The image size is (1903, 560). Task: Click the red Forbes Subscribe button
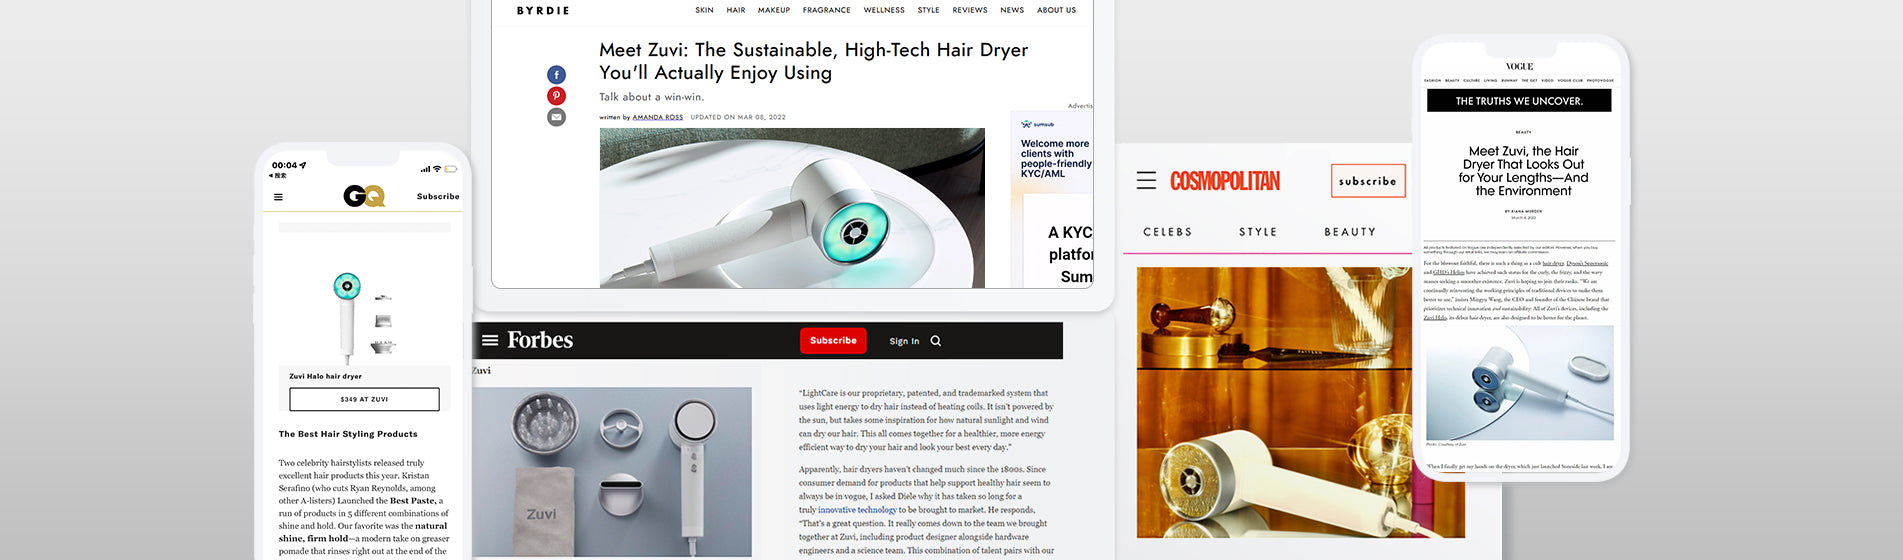point(833,340)
